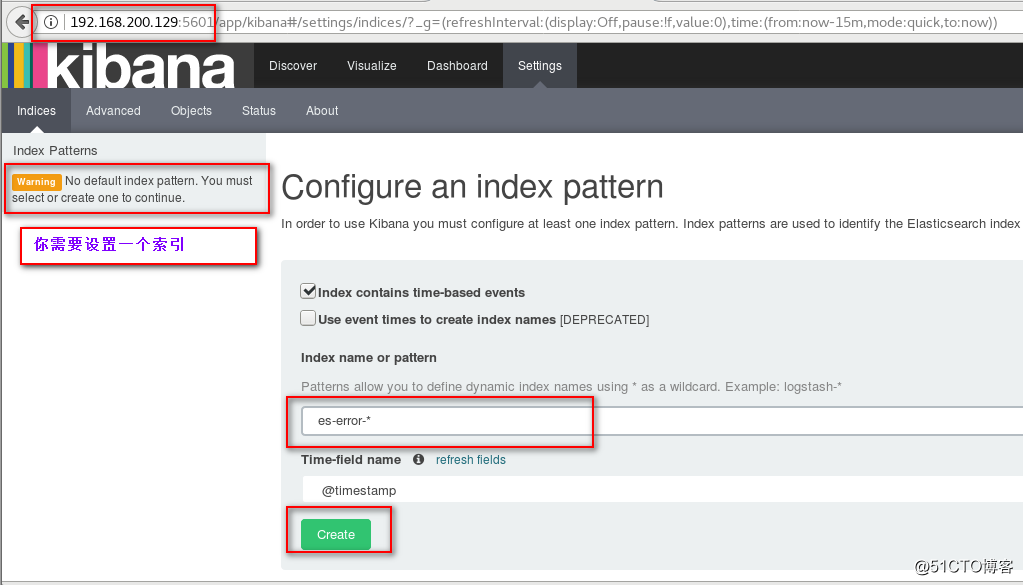Open the Objects sub-tab
This screenshot has height=585, width=1023.
(x=191, y=111)
